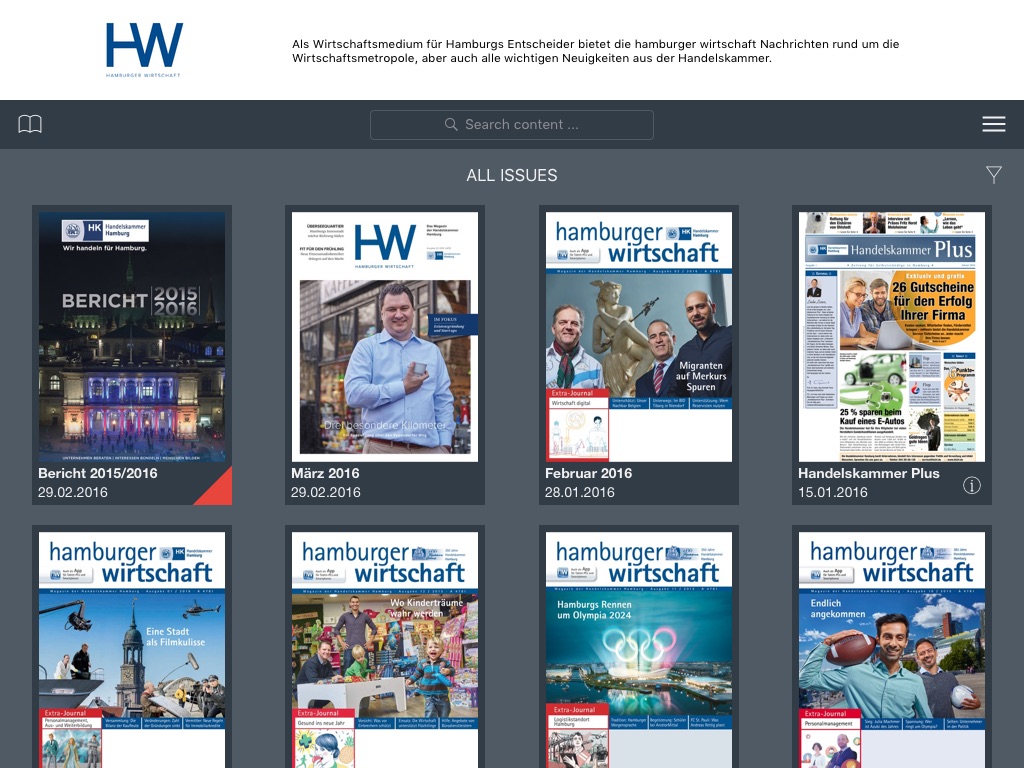
Task: Click the search magnifier icon
Action: (451, 124)
